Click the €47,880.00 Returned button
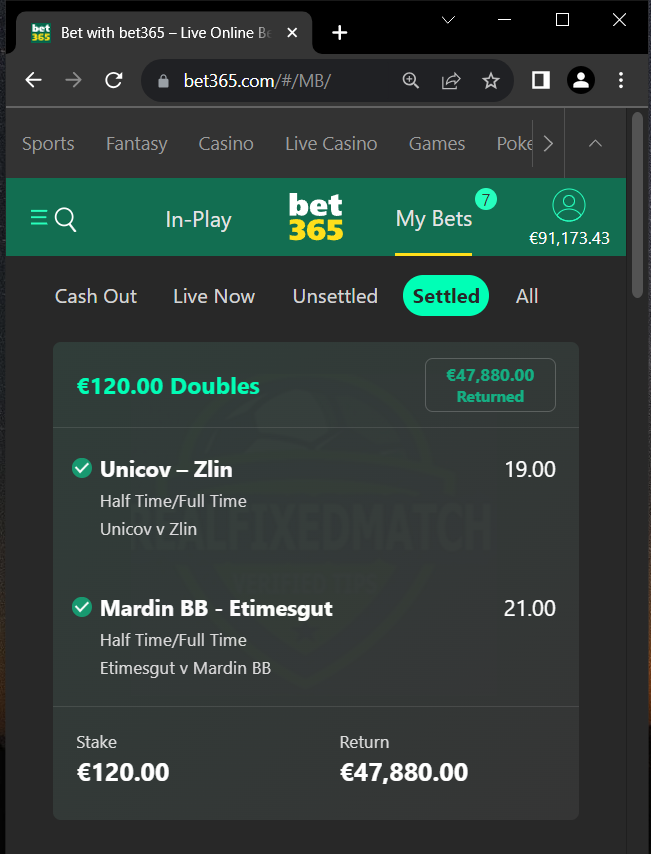Screen dimensions: 651x854 click(490, 385)
